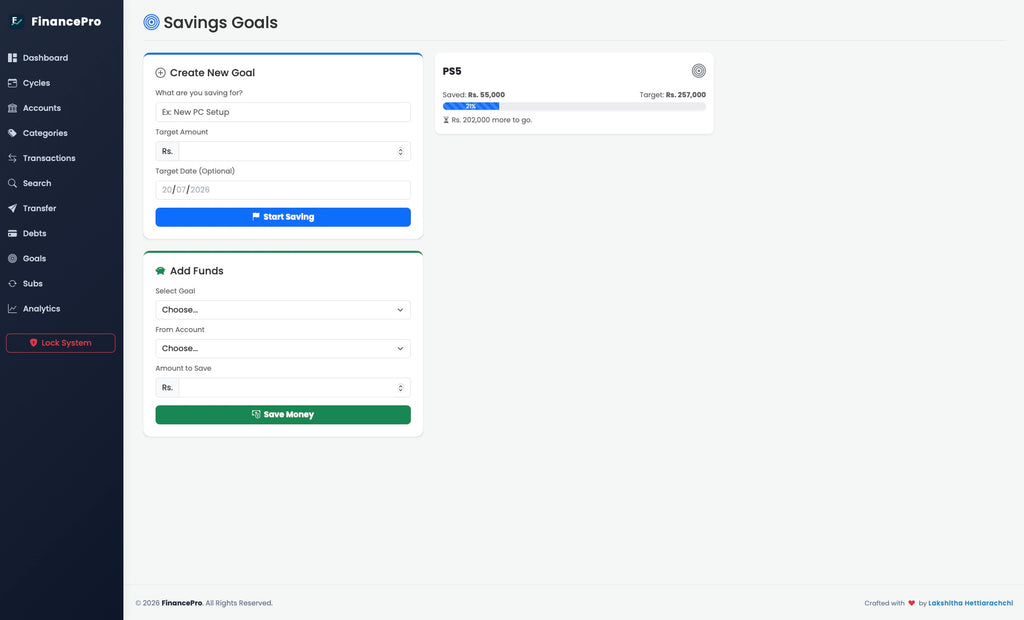Click the Cycles calendar icon
Screen dimensions: 1024x620
coord(12,83)
